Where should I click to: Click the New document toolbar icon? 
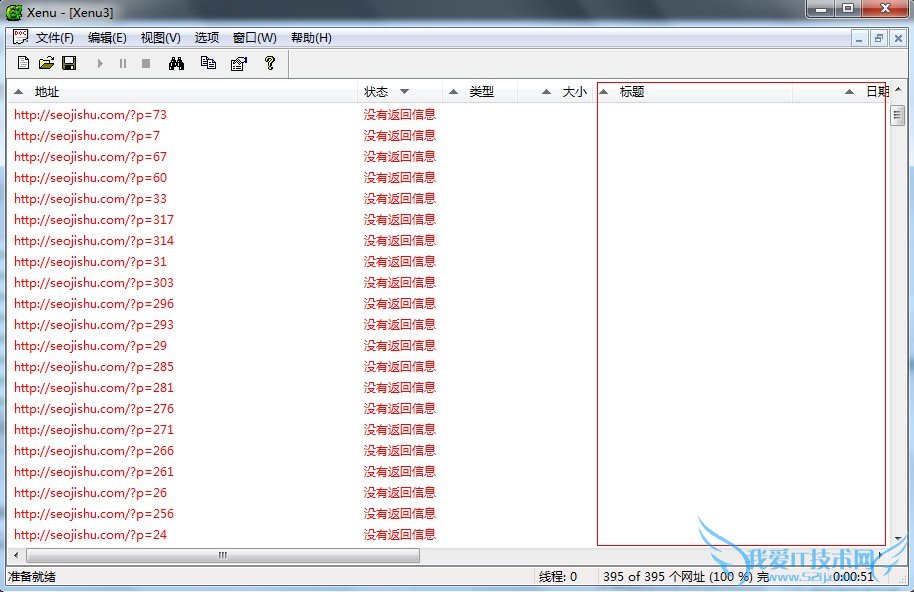[23, 63]
